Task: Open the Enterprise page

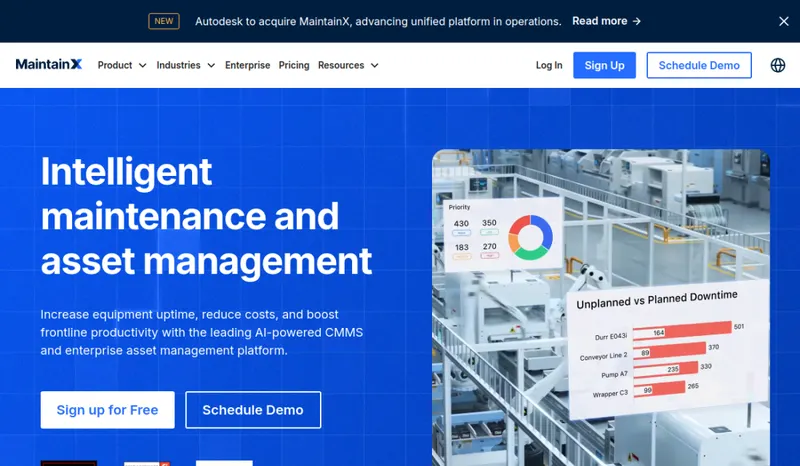Action: click(247, 65)
